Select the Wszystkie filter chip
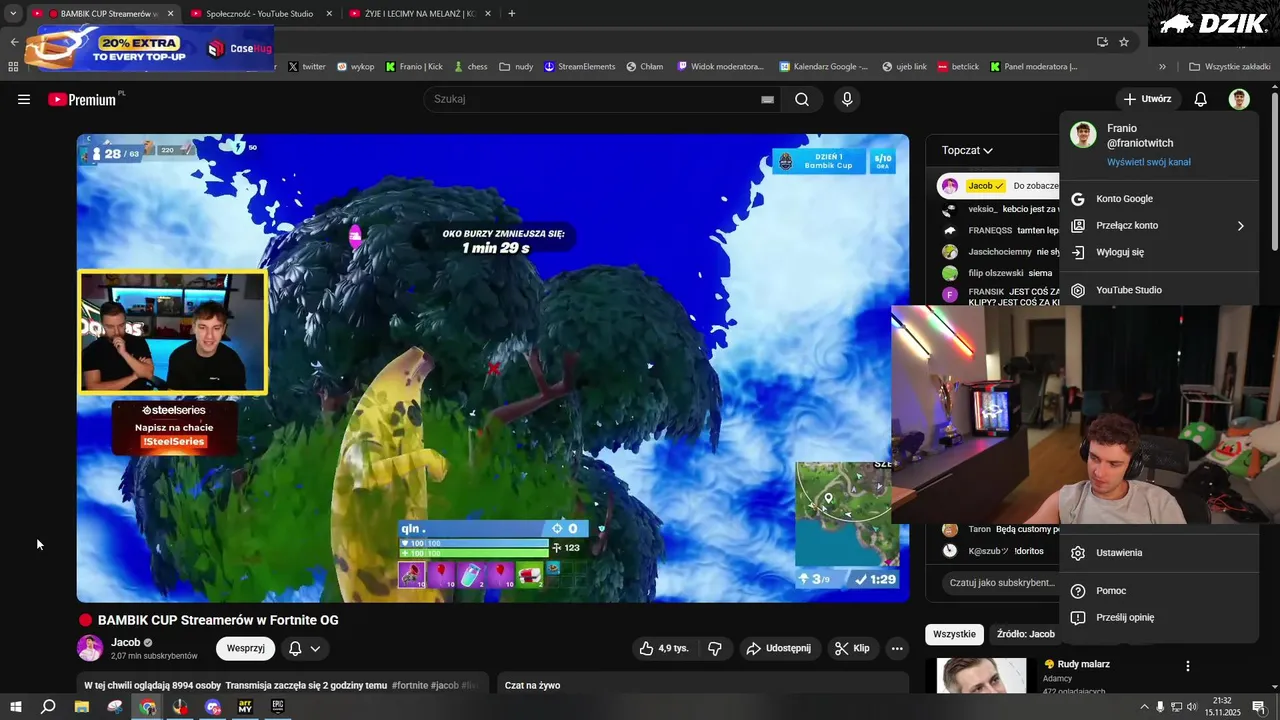Screen dimensions: 1280x720 (x=954, y=634)
